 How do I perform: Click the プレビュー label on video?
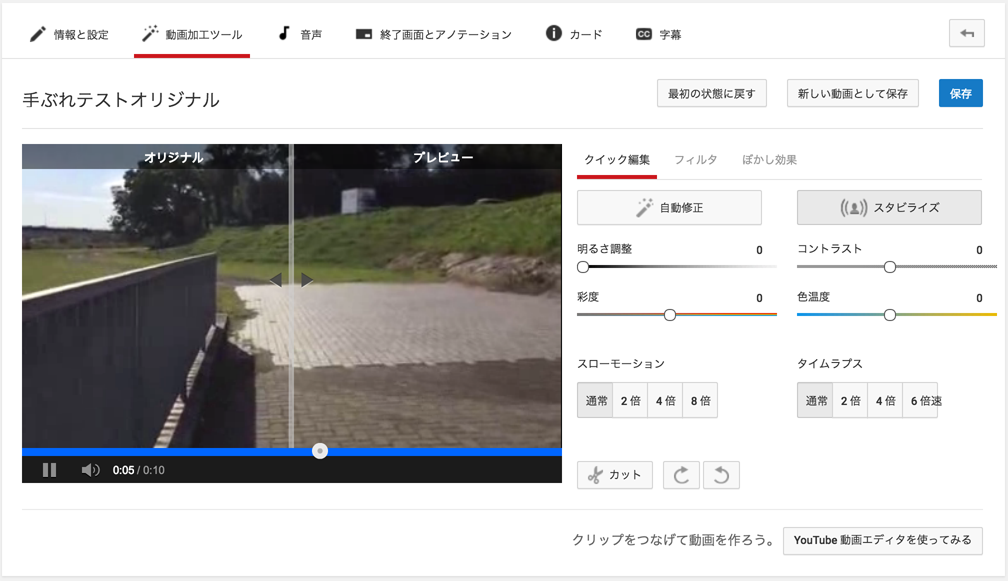pos(443,157)
